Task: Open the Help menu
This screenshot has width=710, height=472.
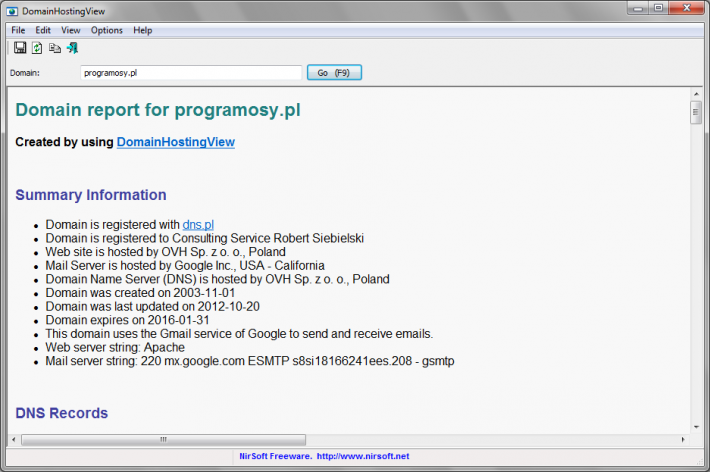Action: click(143, 30)
